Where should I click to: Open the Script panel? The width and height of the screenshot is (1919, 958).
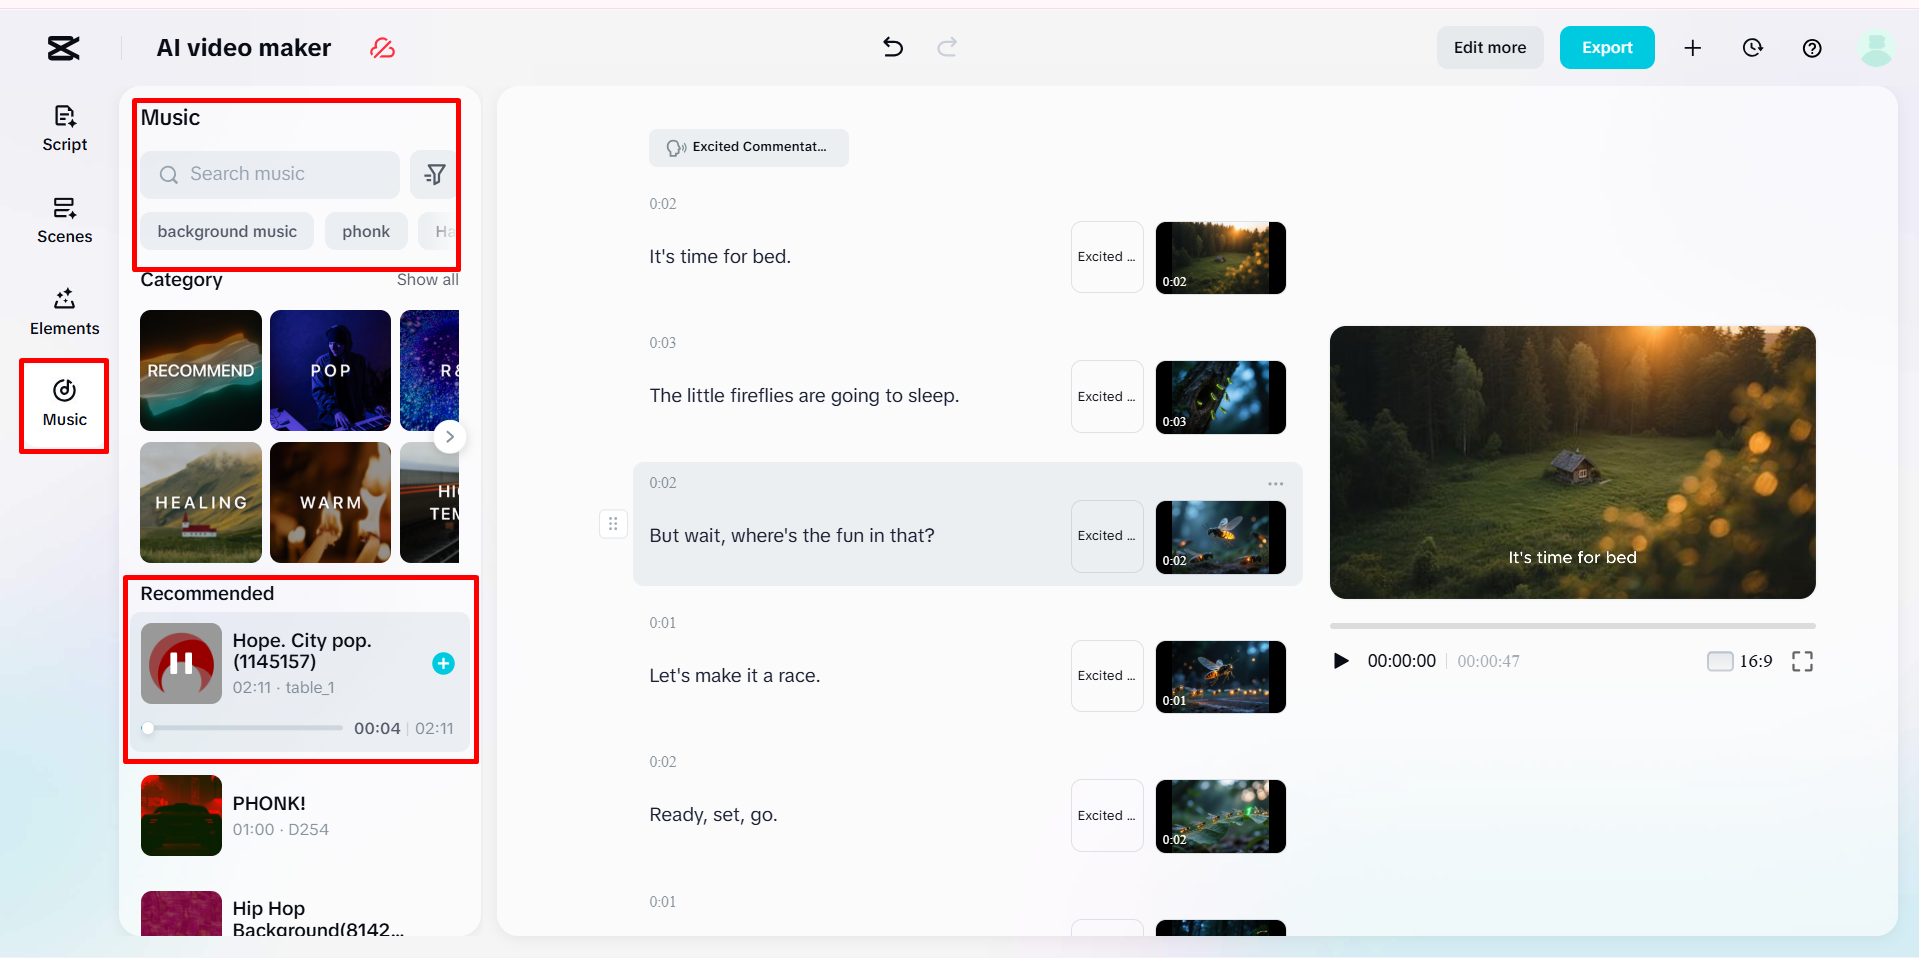(x=65, y=128)
